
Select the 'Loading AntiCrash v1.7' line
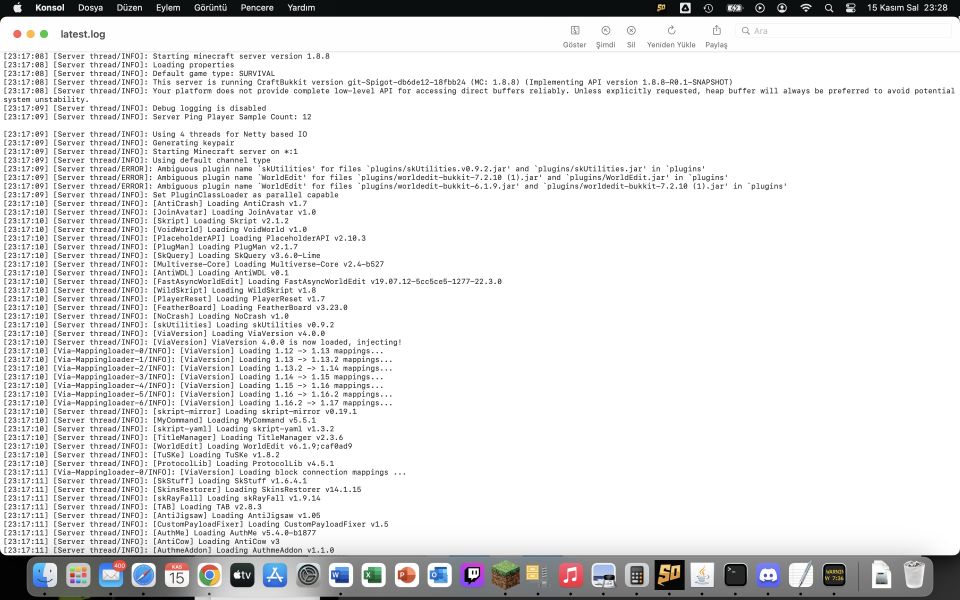pyautogui.click(x=155, y=203)
